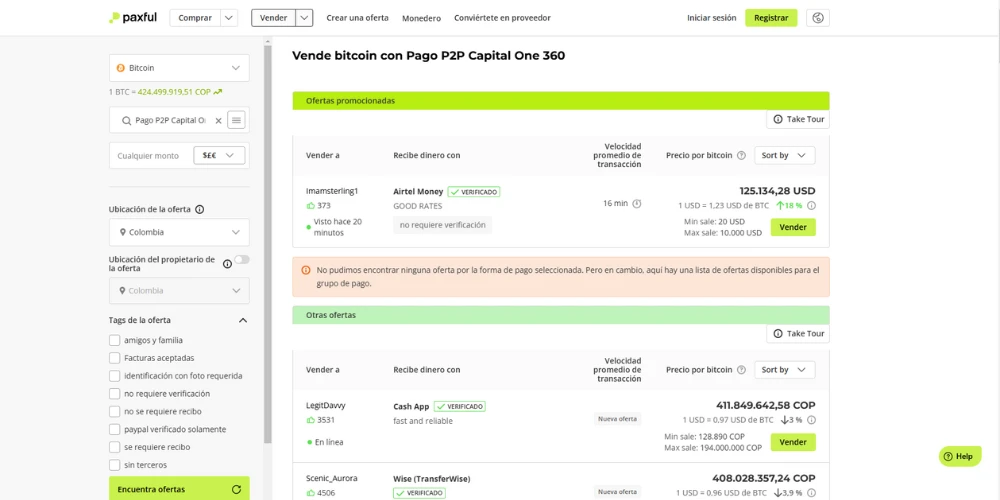Click Iniciar sesión

(712, 18)
